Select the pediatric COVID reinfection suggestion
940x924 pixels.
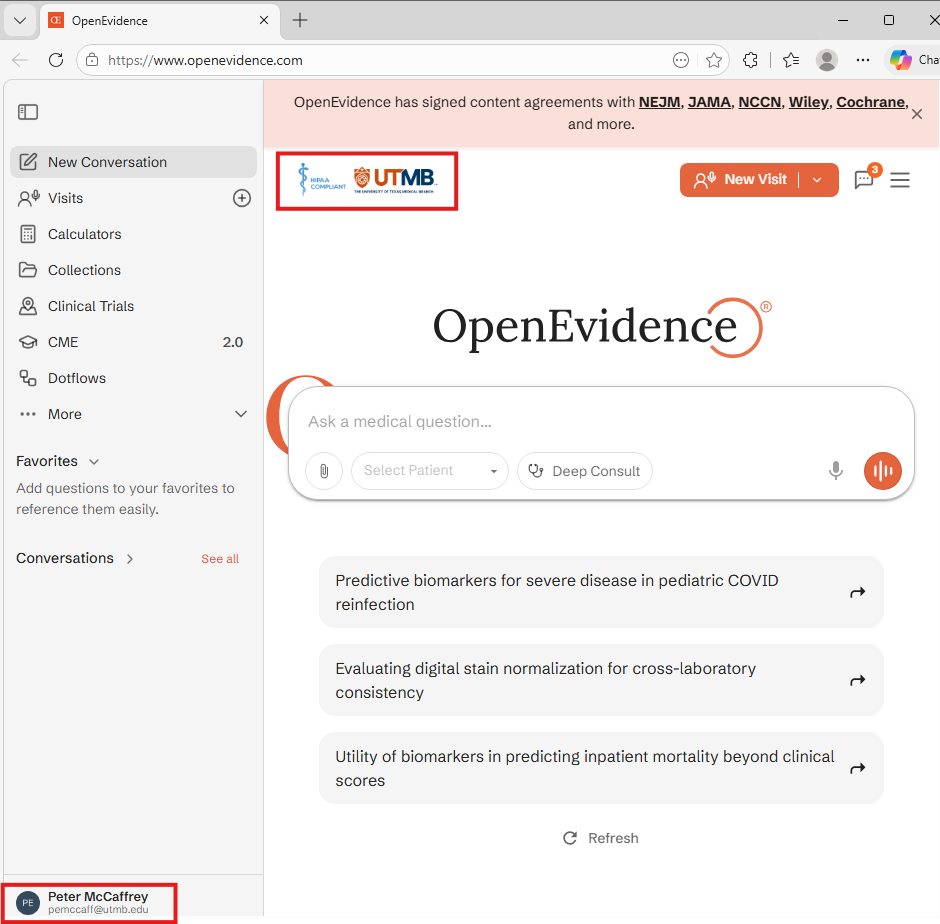tap(601, 592)
